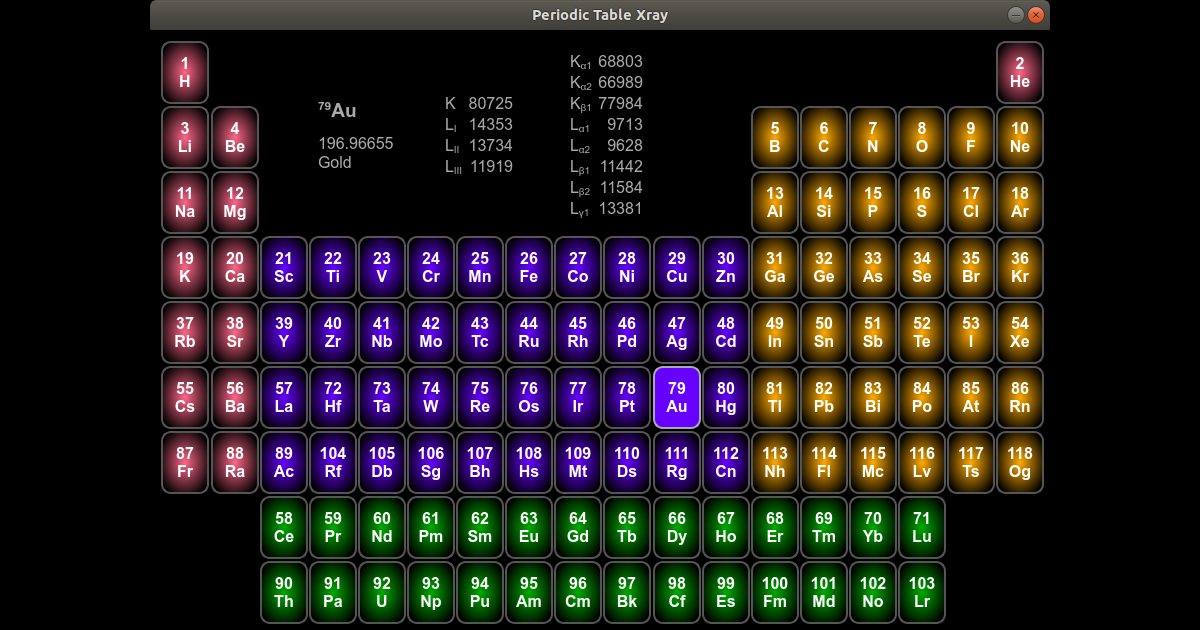Select the Carbon tile

(x=823, y=137)
